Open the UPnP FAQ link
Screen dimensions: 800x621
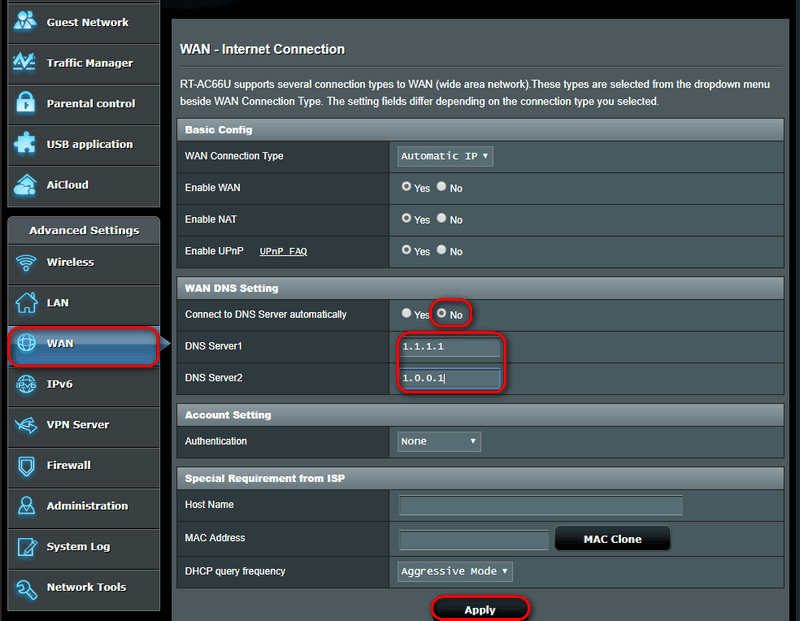coord(283,252)
